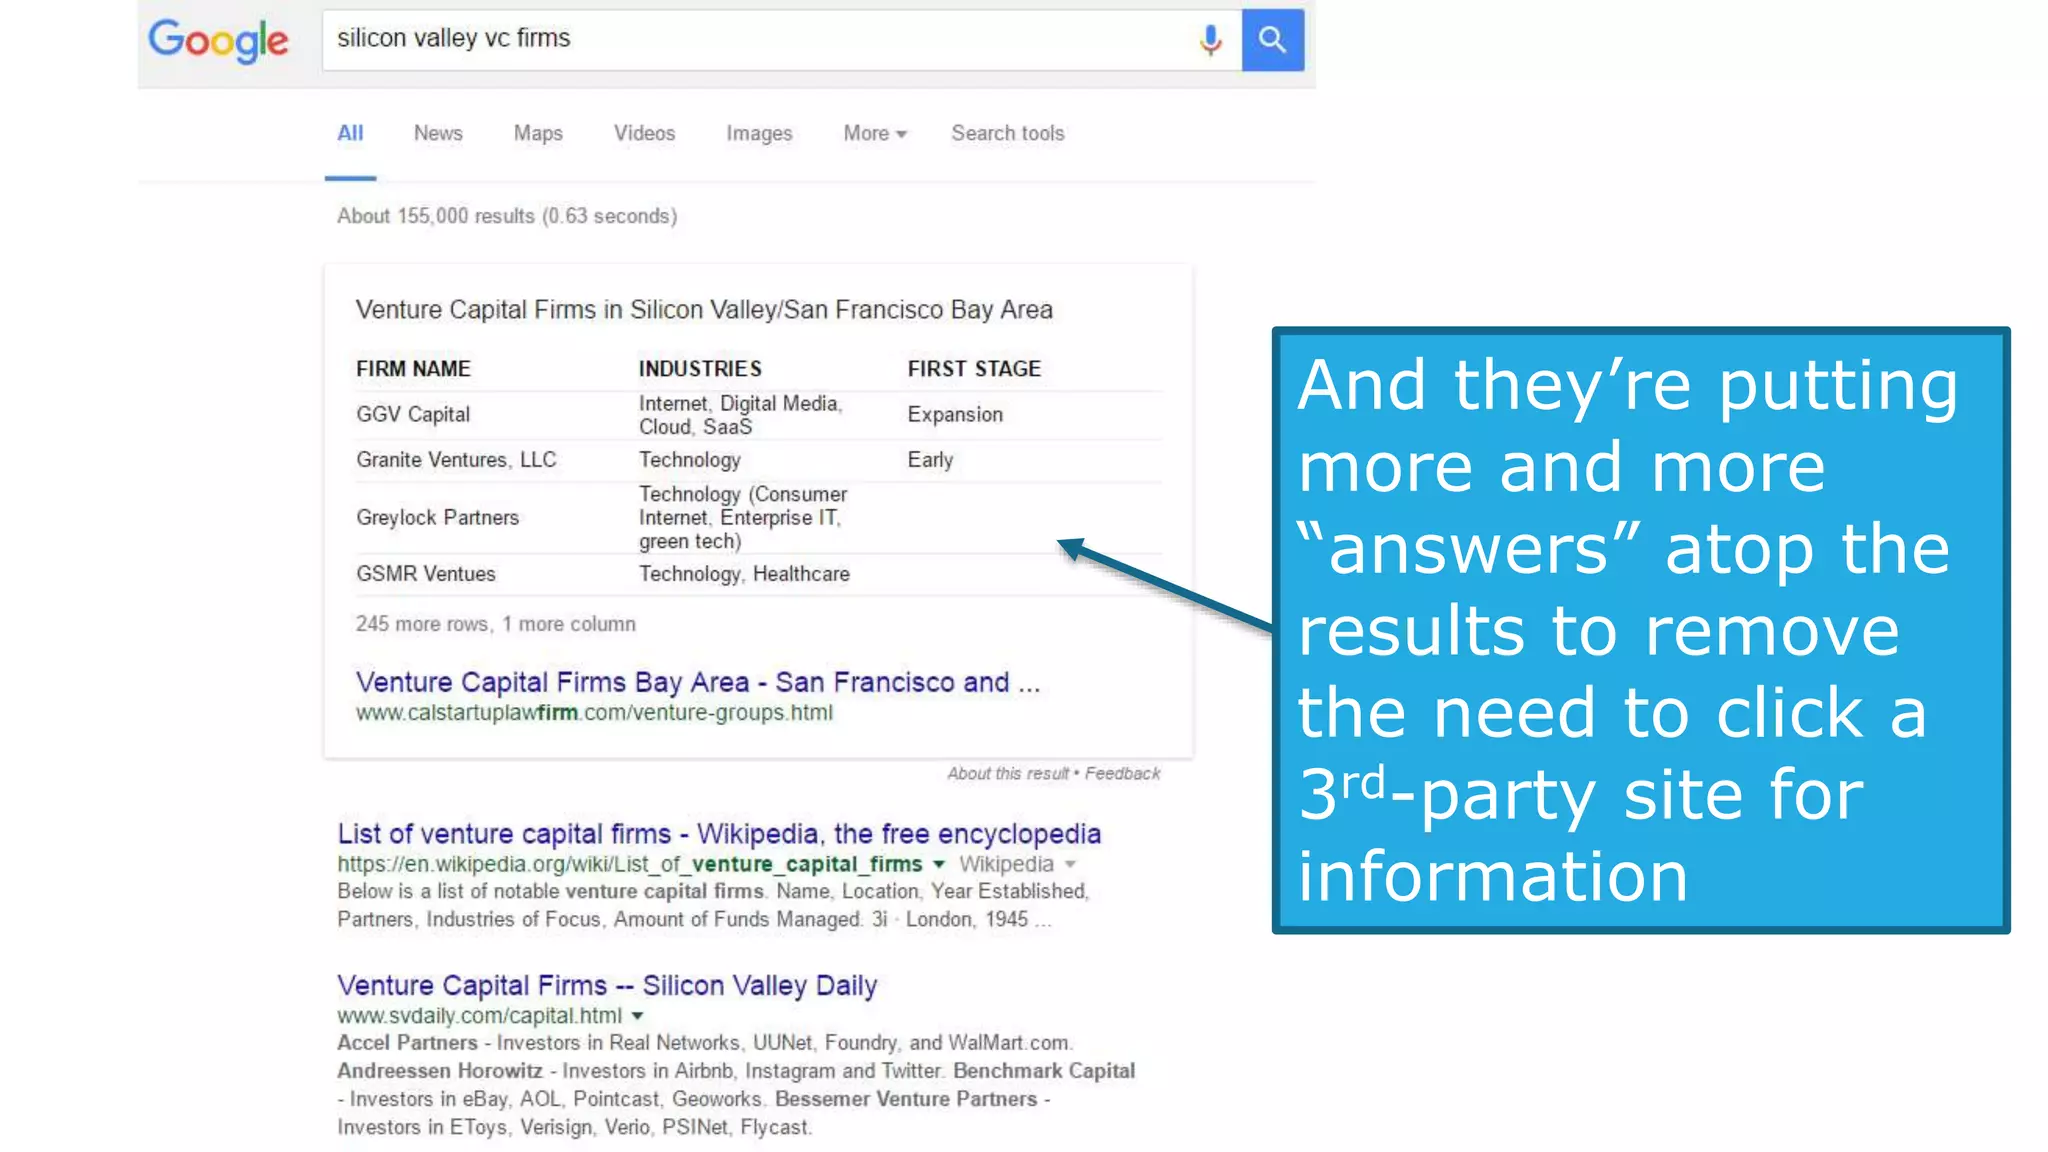Click the About 155,000 results count text
Screen dimensions: 2048x1152
tap(507, 216)
